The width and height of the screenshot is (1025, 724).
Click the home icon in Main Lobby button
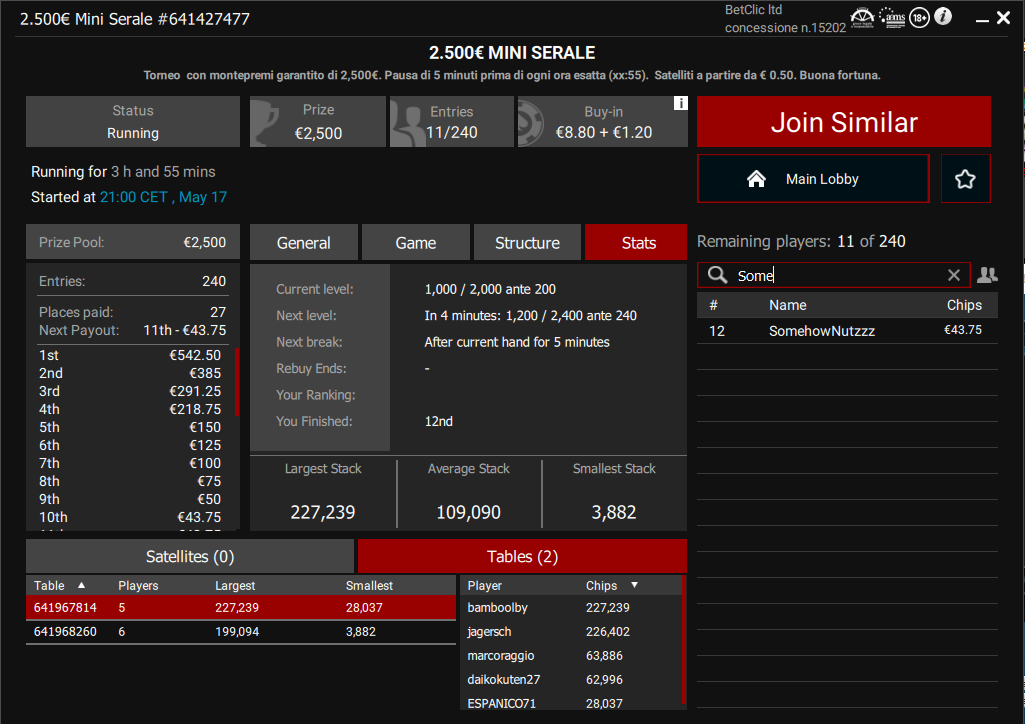(756, 179)
